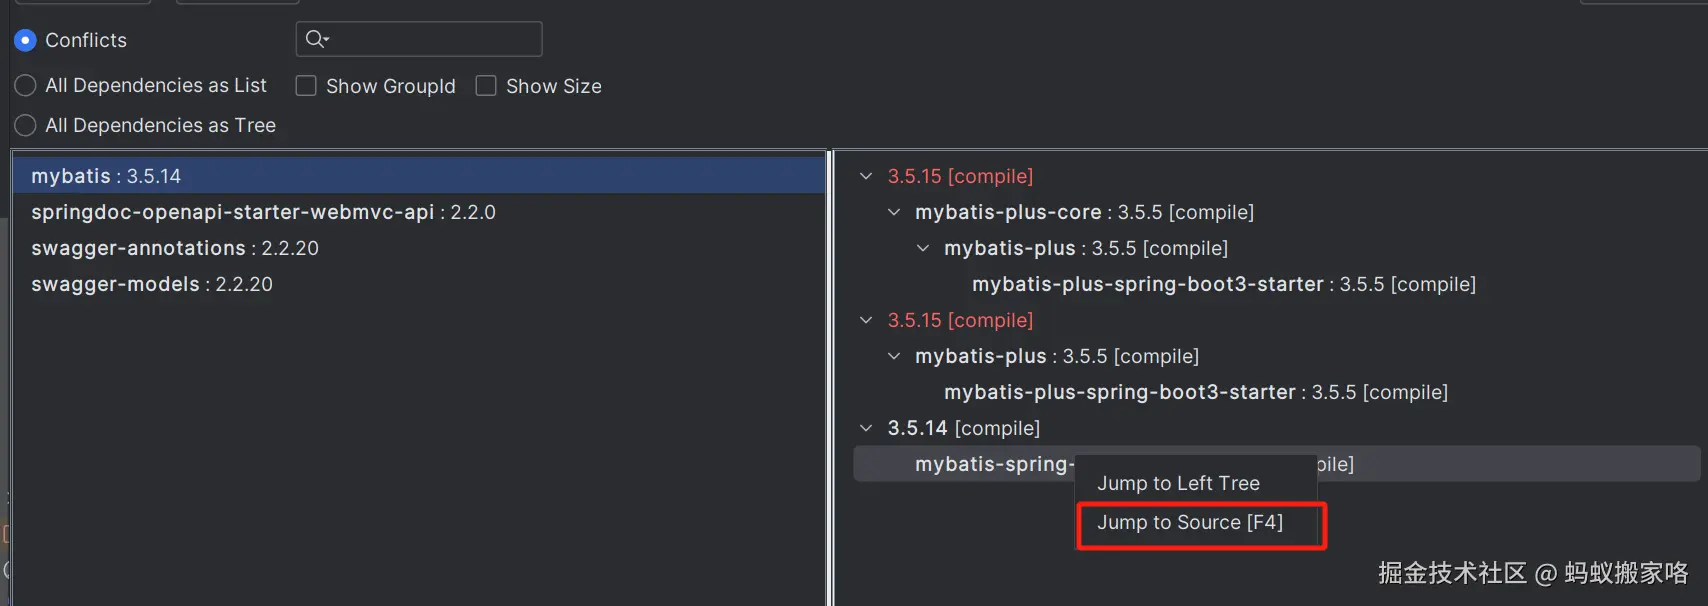Collapse the mybatis-plus-core 3.5.5 node
1708x606 pixels.
click(x=894, y=212)
